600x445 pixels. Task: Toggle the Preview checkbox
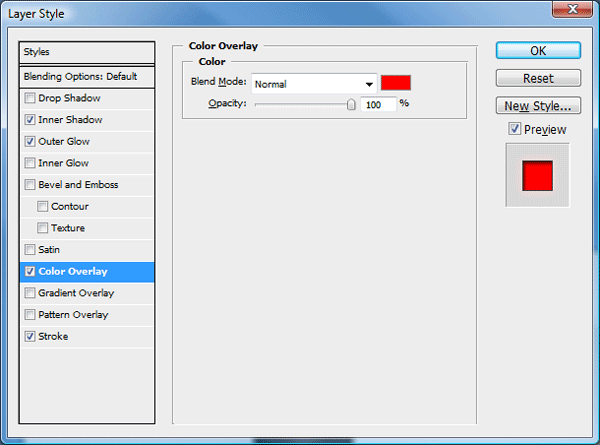[515, 129]
